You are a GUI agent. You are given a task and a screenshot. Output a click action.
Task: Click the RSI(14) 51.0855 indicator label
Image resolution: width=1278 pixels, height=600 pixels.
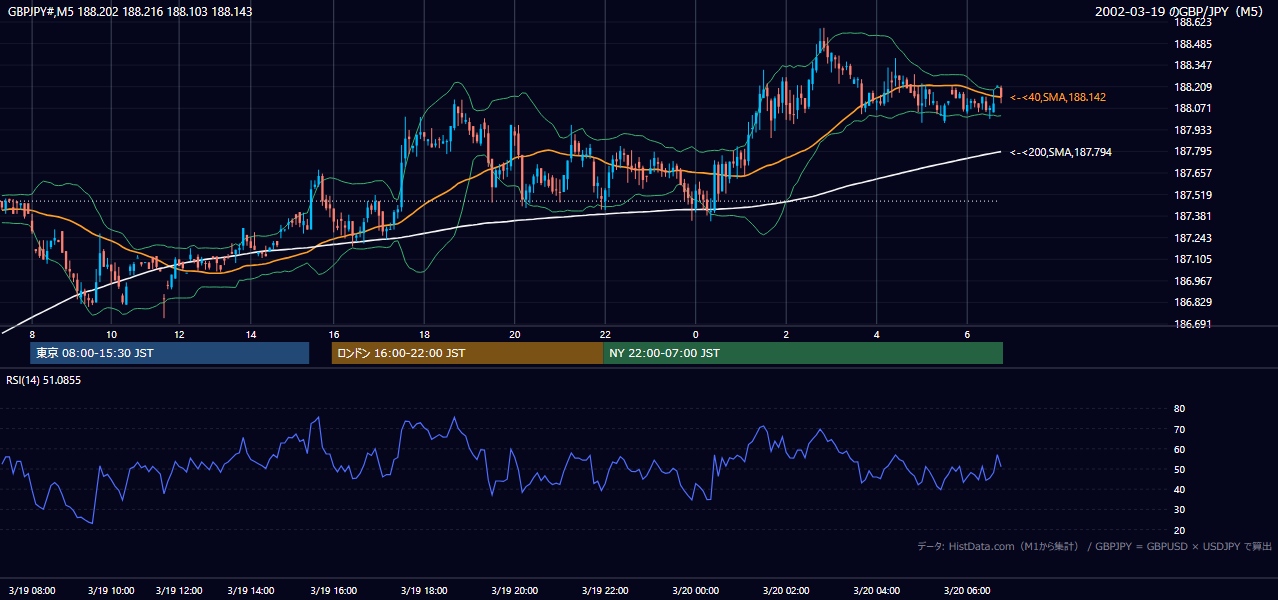tap(44, 380)
